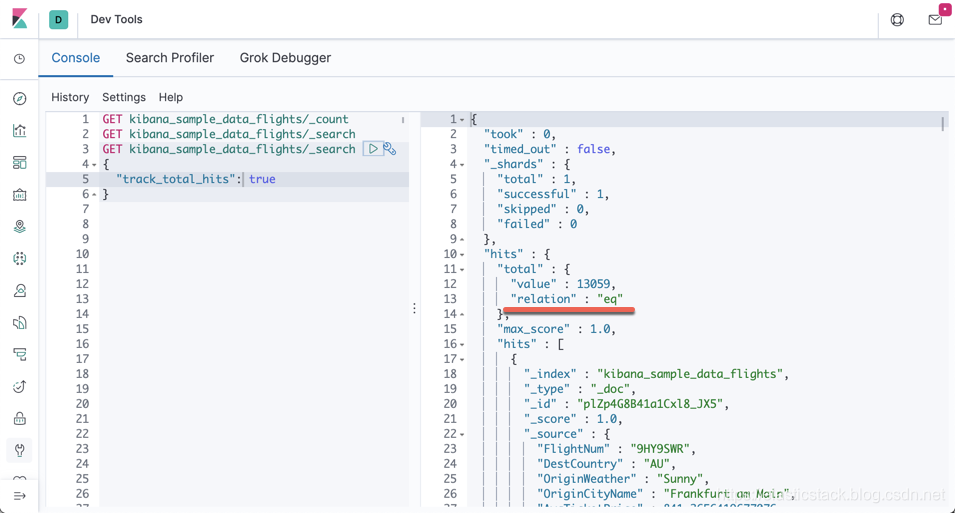Open Dev Tools wrench icon in sidebar

coord(19,450)
